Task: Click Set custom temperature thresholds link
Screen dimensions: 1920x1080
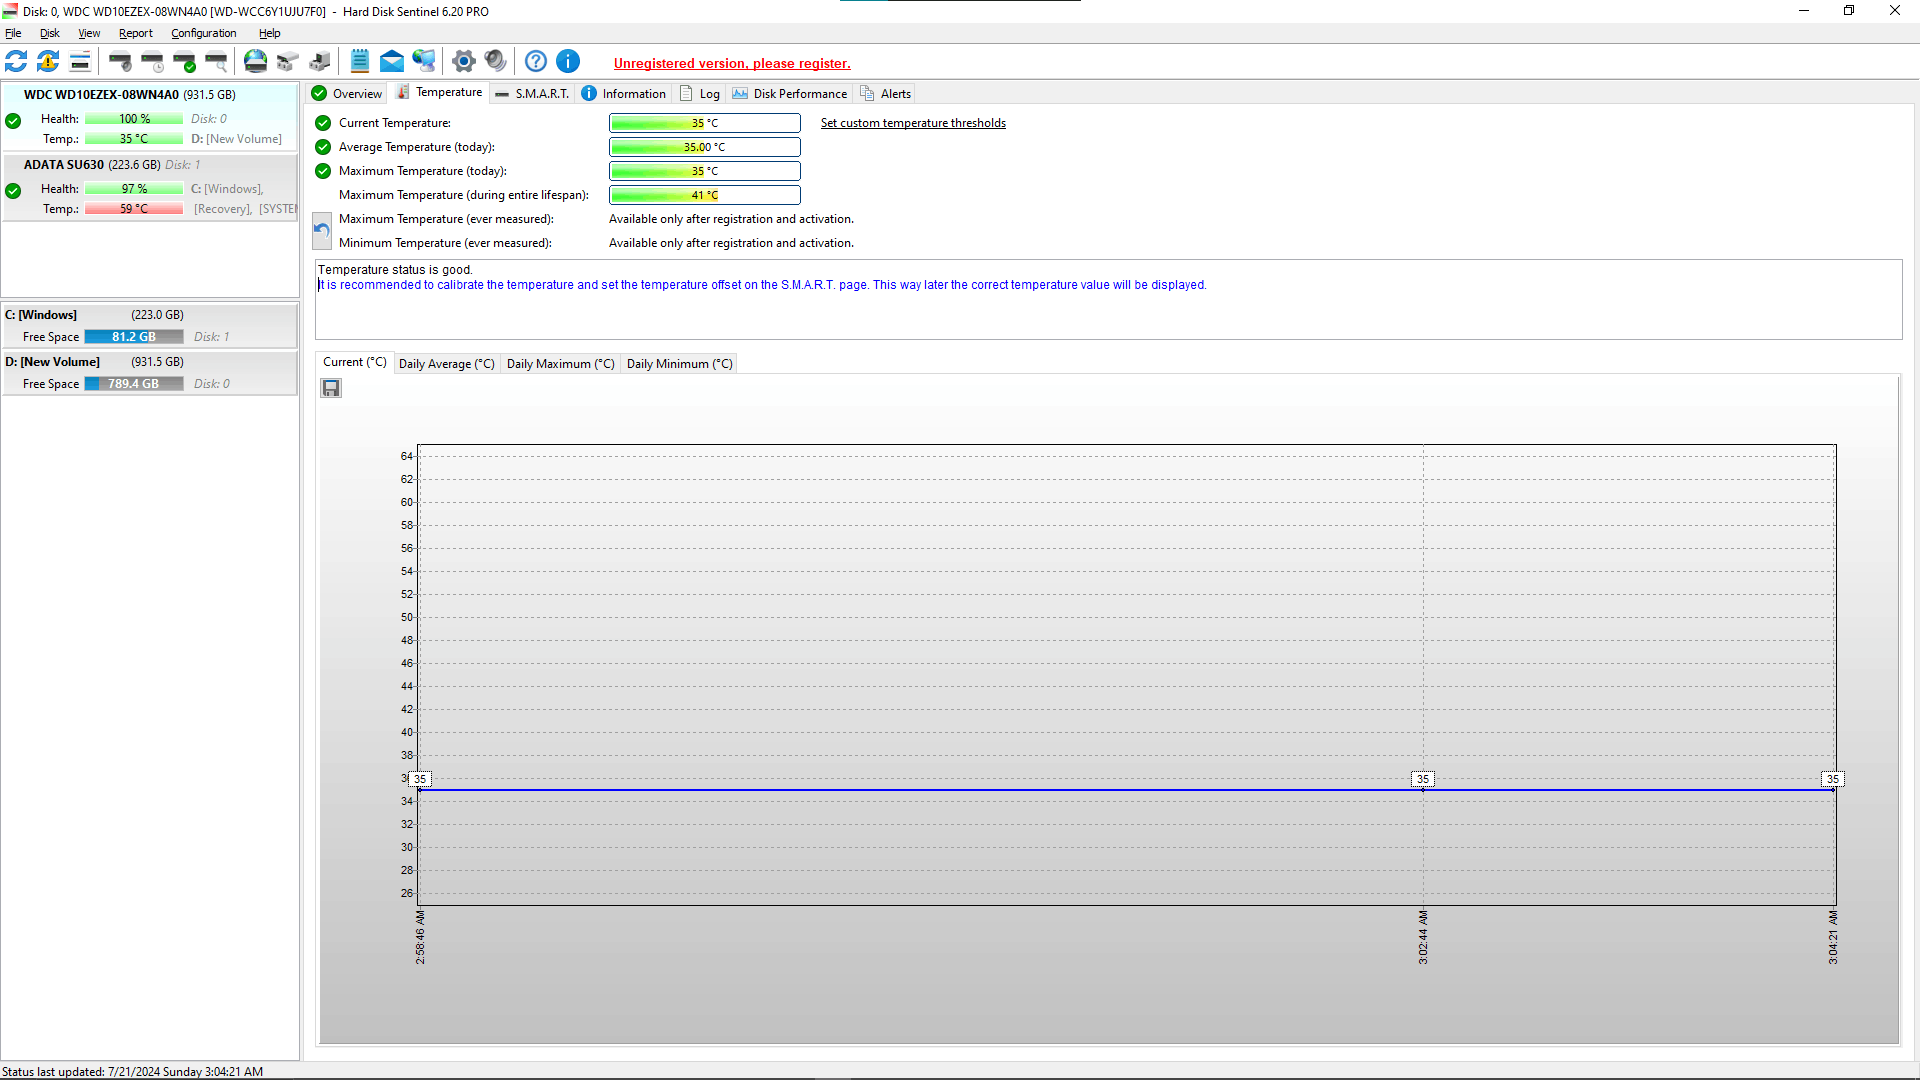Action: [x=913, y=123]
